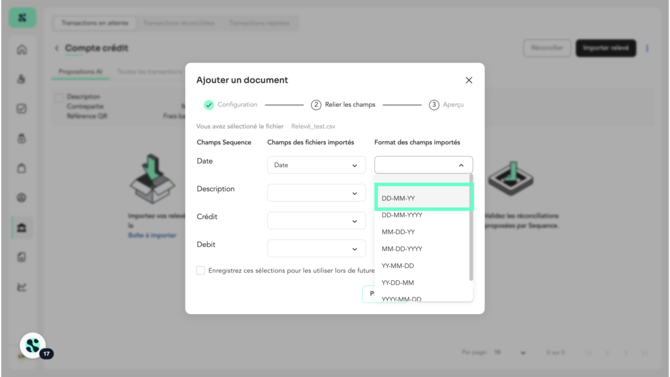Open the Debit field dropdown

(x=316, y=249)
